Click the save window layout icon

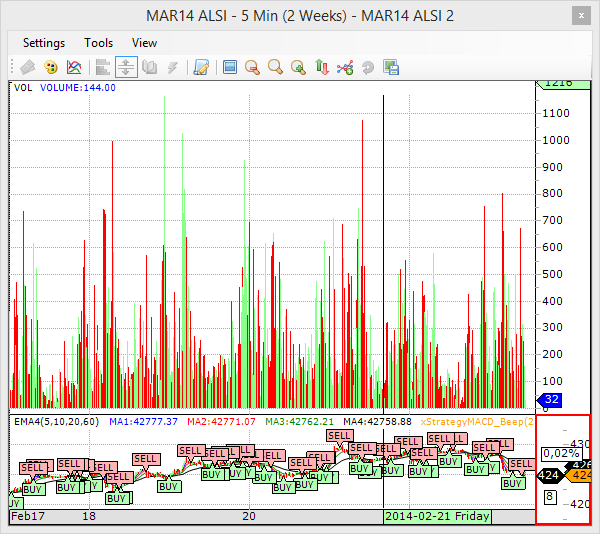(x=391, y=68)
